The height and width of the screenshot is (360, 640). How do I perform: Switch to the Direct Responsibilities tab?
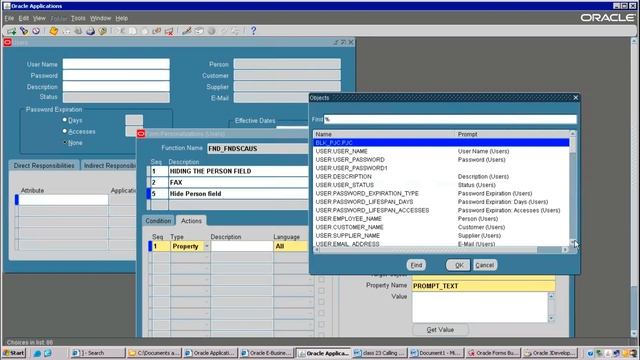pyautogui.click(x=44, y=165)
